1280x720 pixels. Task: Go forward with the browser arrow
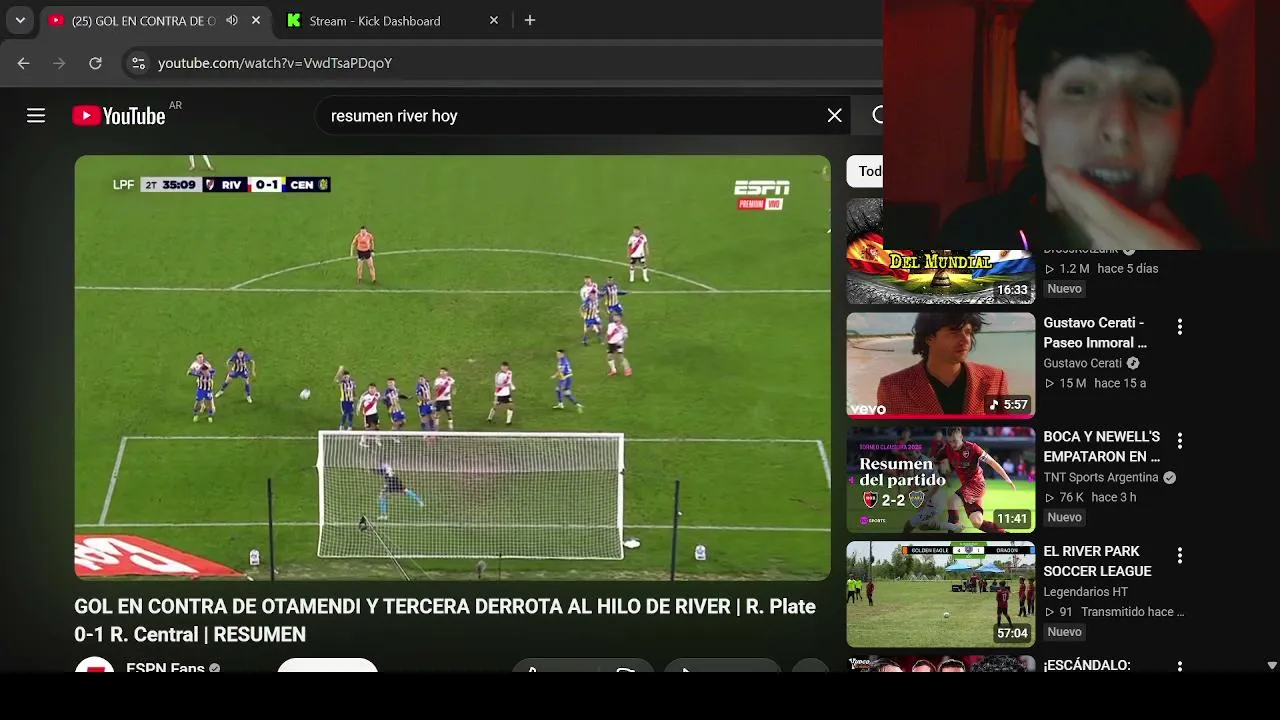[x=59, y=63]
